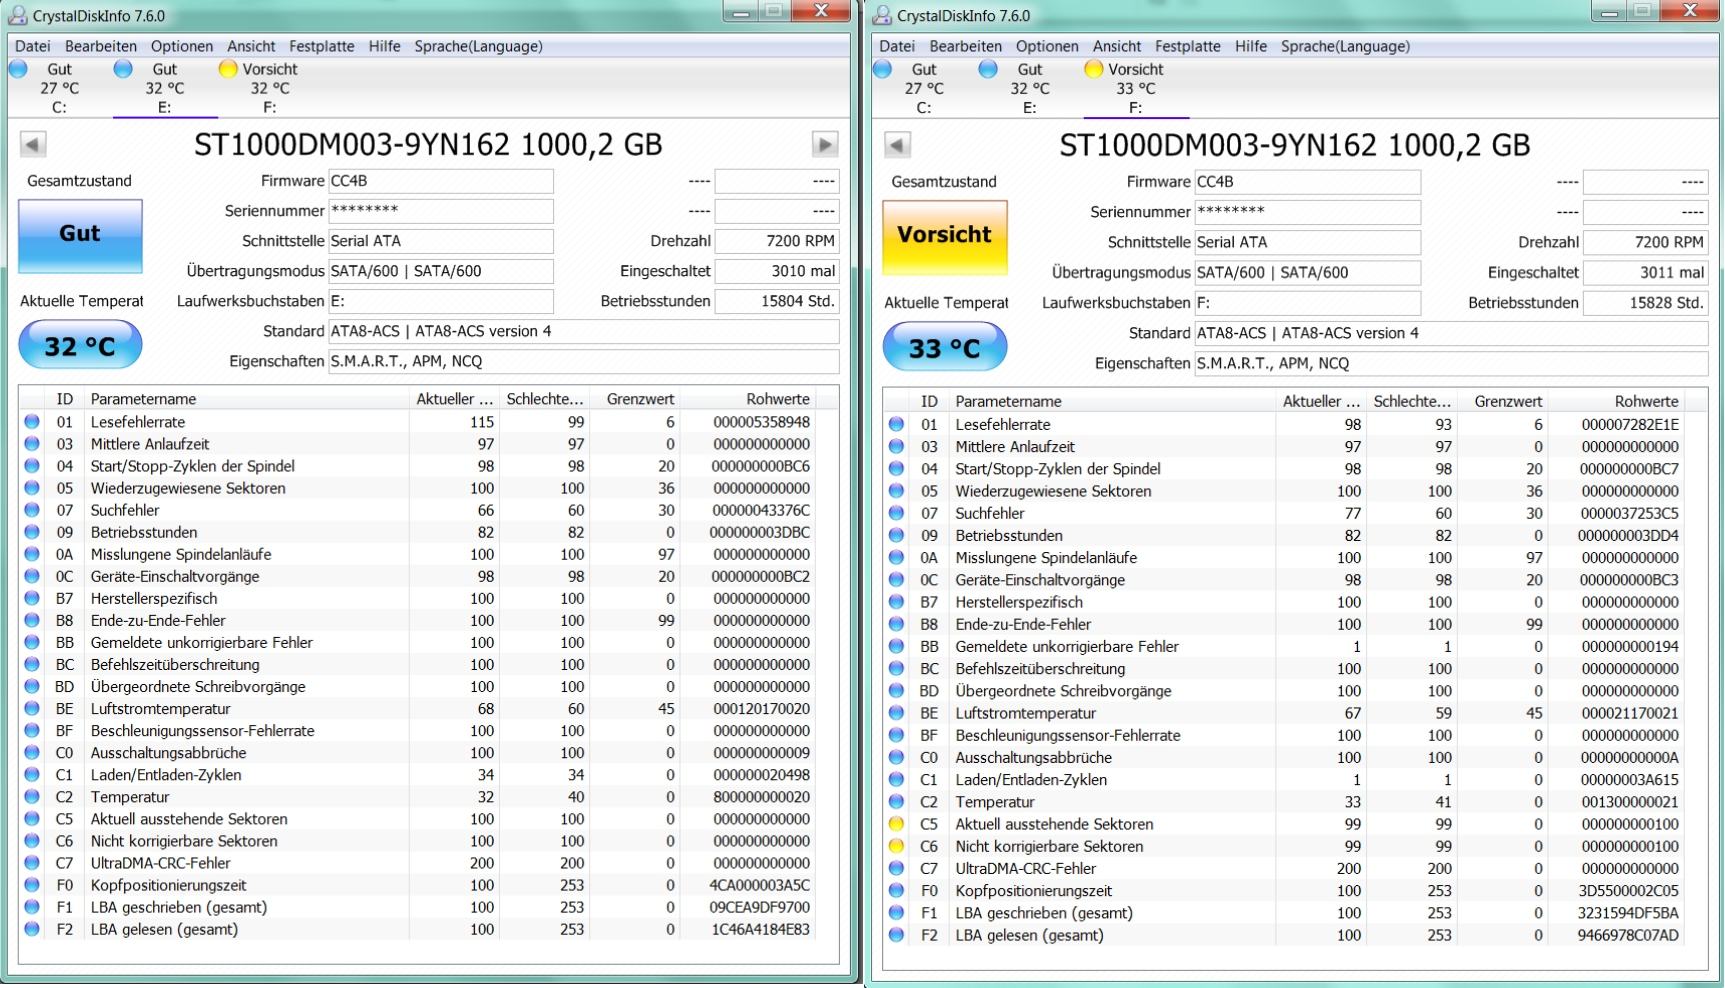
Task: Click Eingeschaltet field showing 3010 mal
Action: coord(777,271)
